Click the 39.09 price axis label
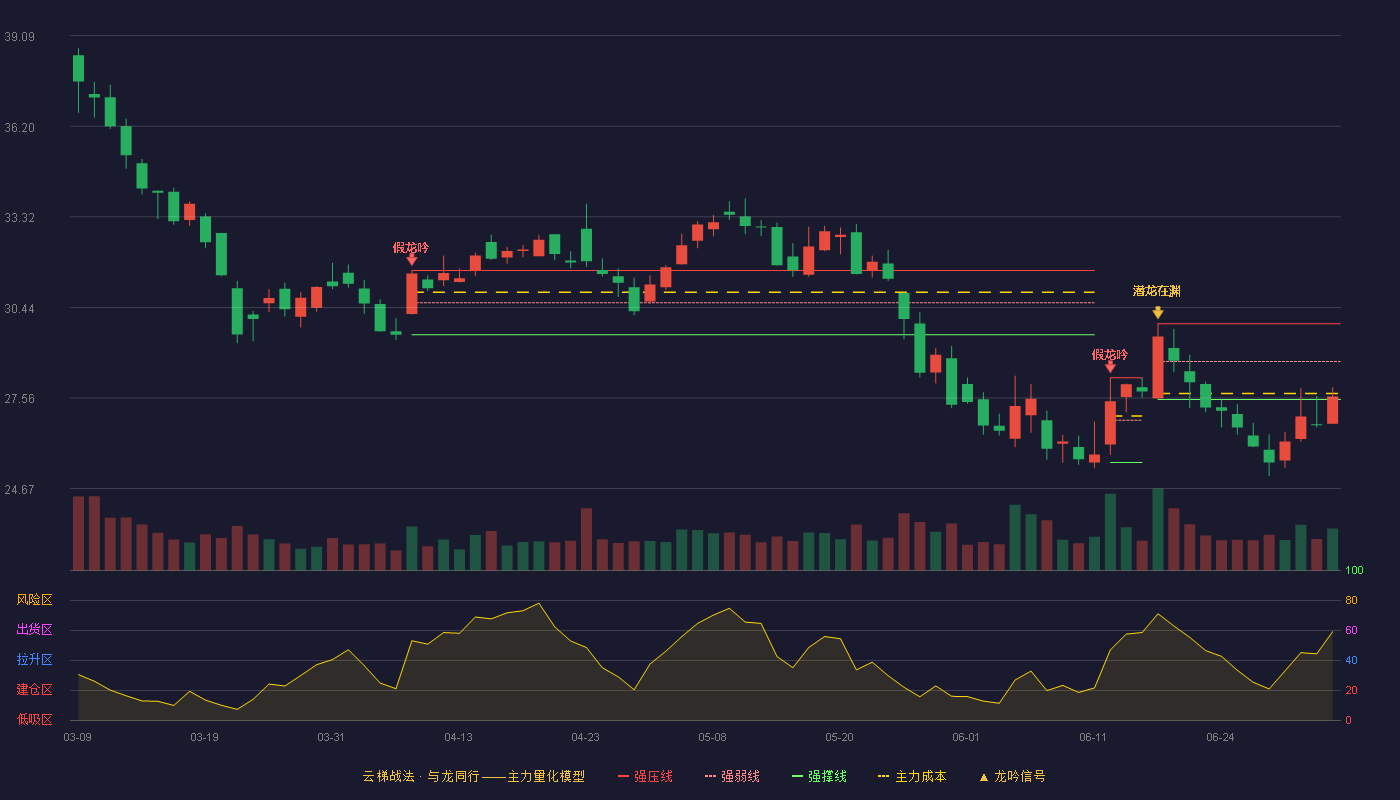1400x800 pixels. pos(20,37)
